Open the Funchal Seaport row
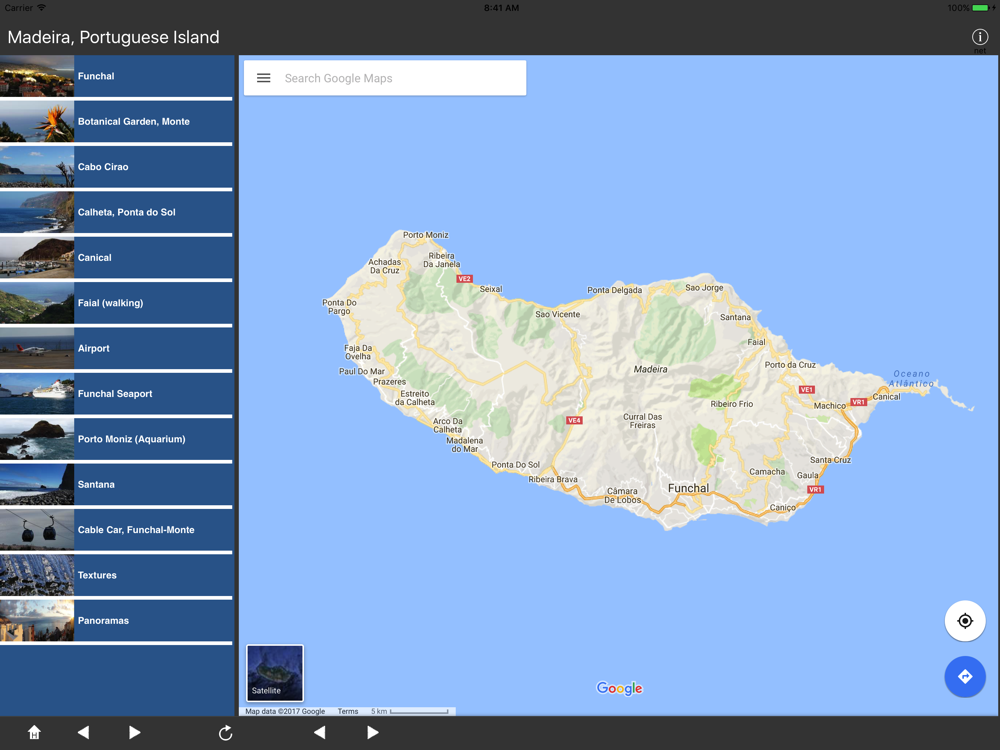 point(116,393)
